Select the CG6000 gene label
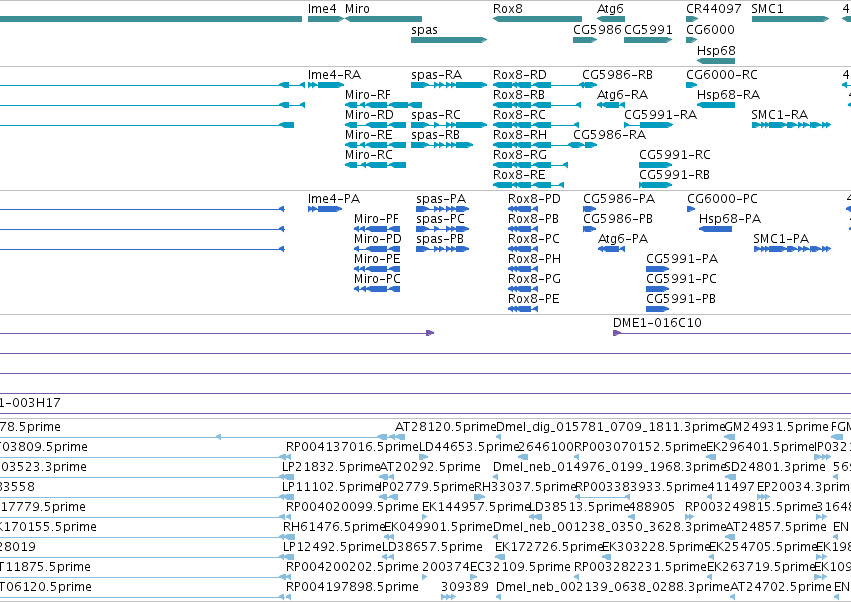 pyautogui.click(x=710, y=30)
